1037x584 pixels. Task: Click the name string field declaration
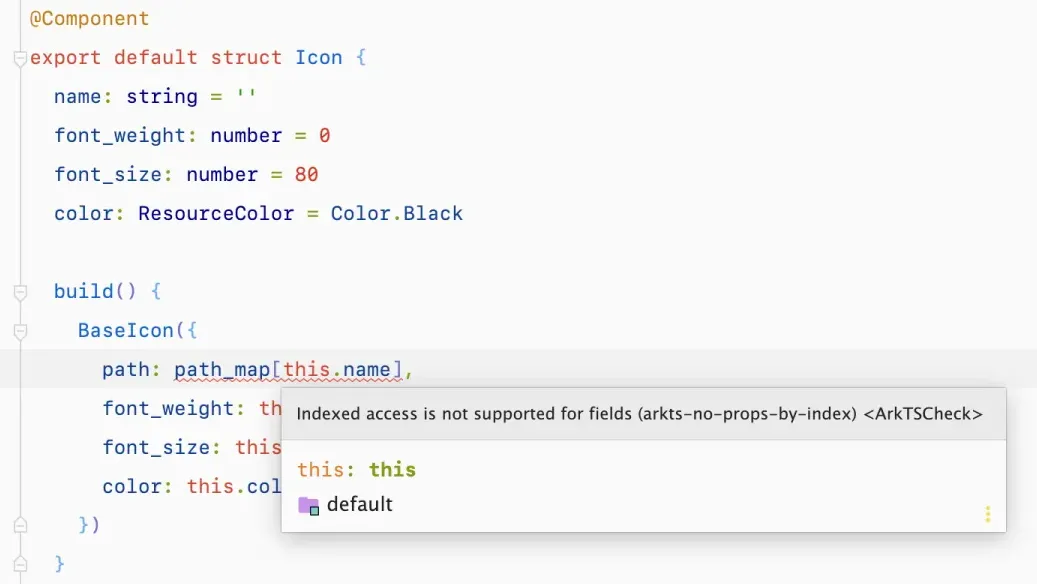pos(78,96)
